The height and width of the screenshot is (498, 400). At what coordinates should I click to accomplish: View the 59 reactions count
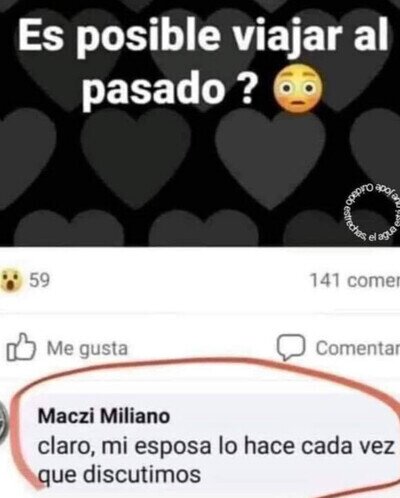click(x=40, y=280)
